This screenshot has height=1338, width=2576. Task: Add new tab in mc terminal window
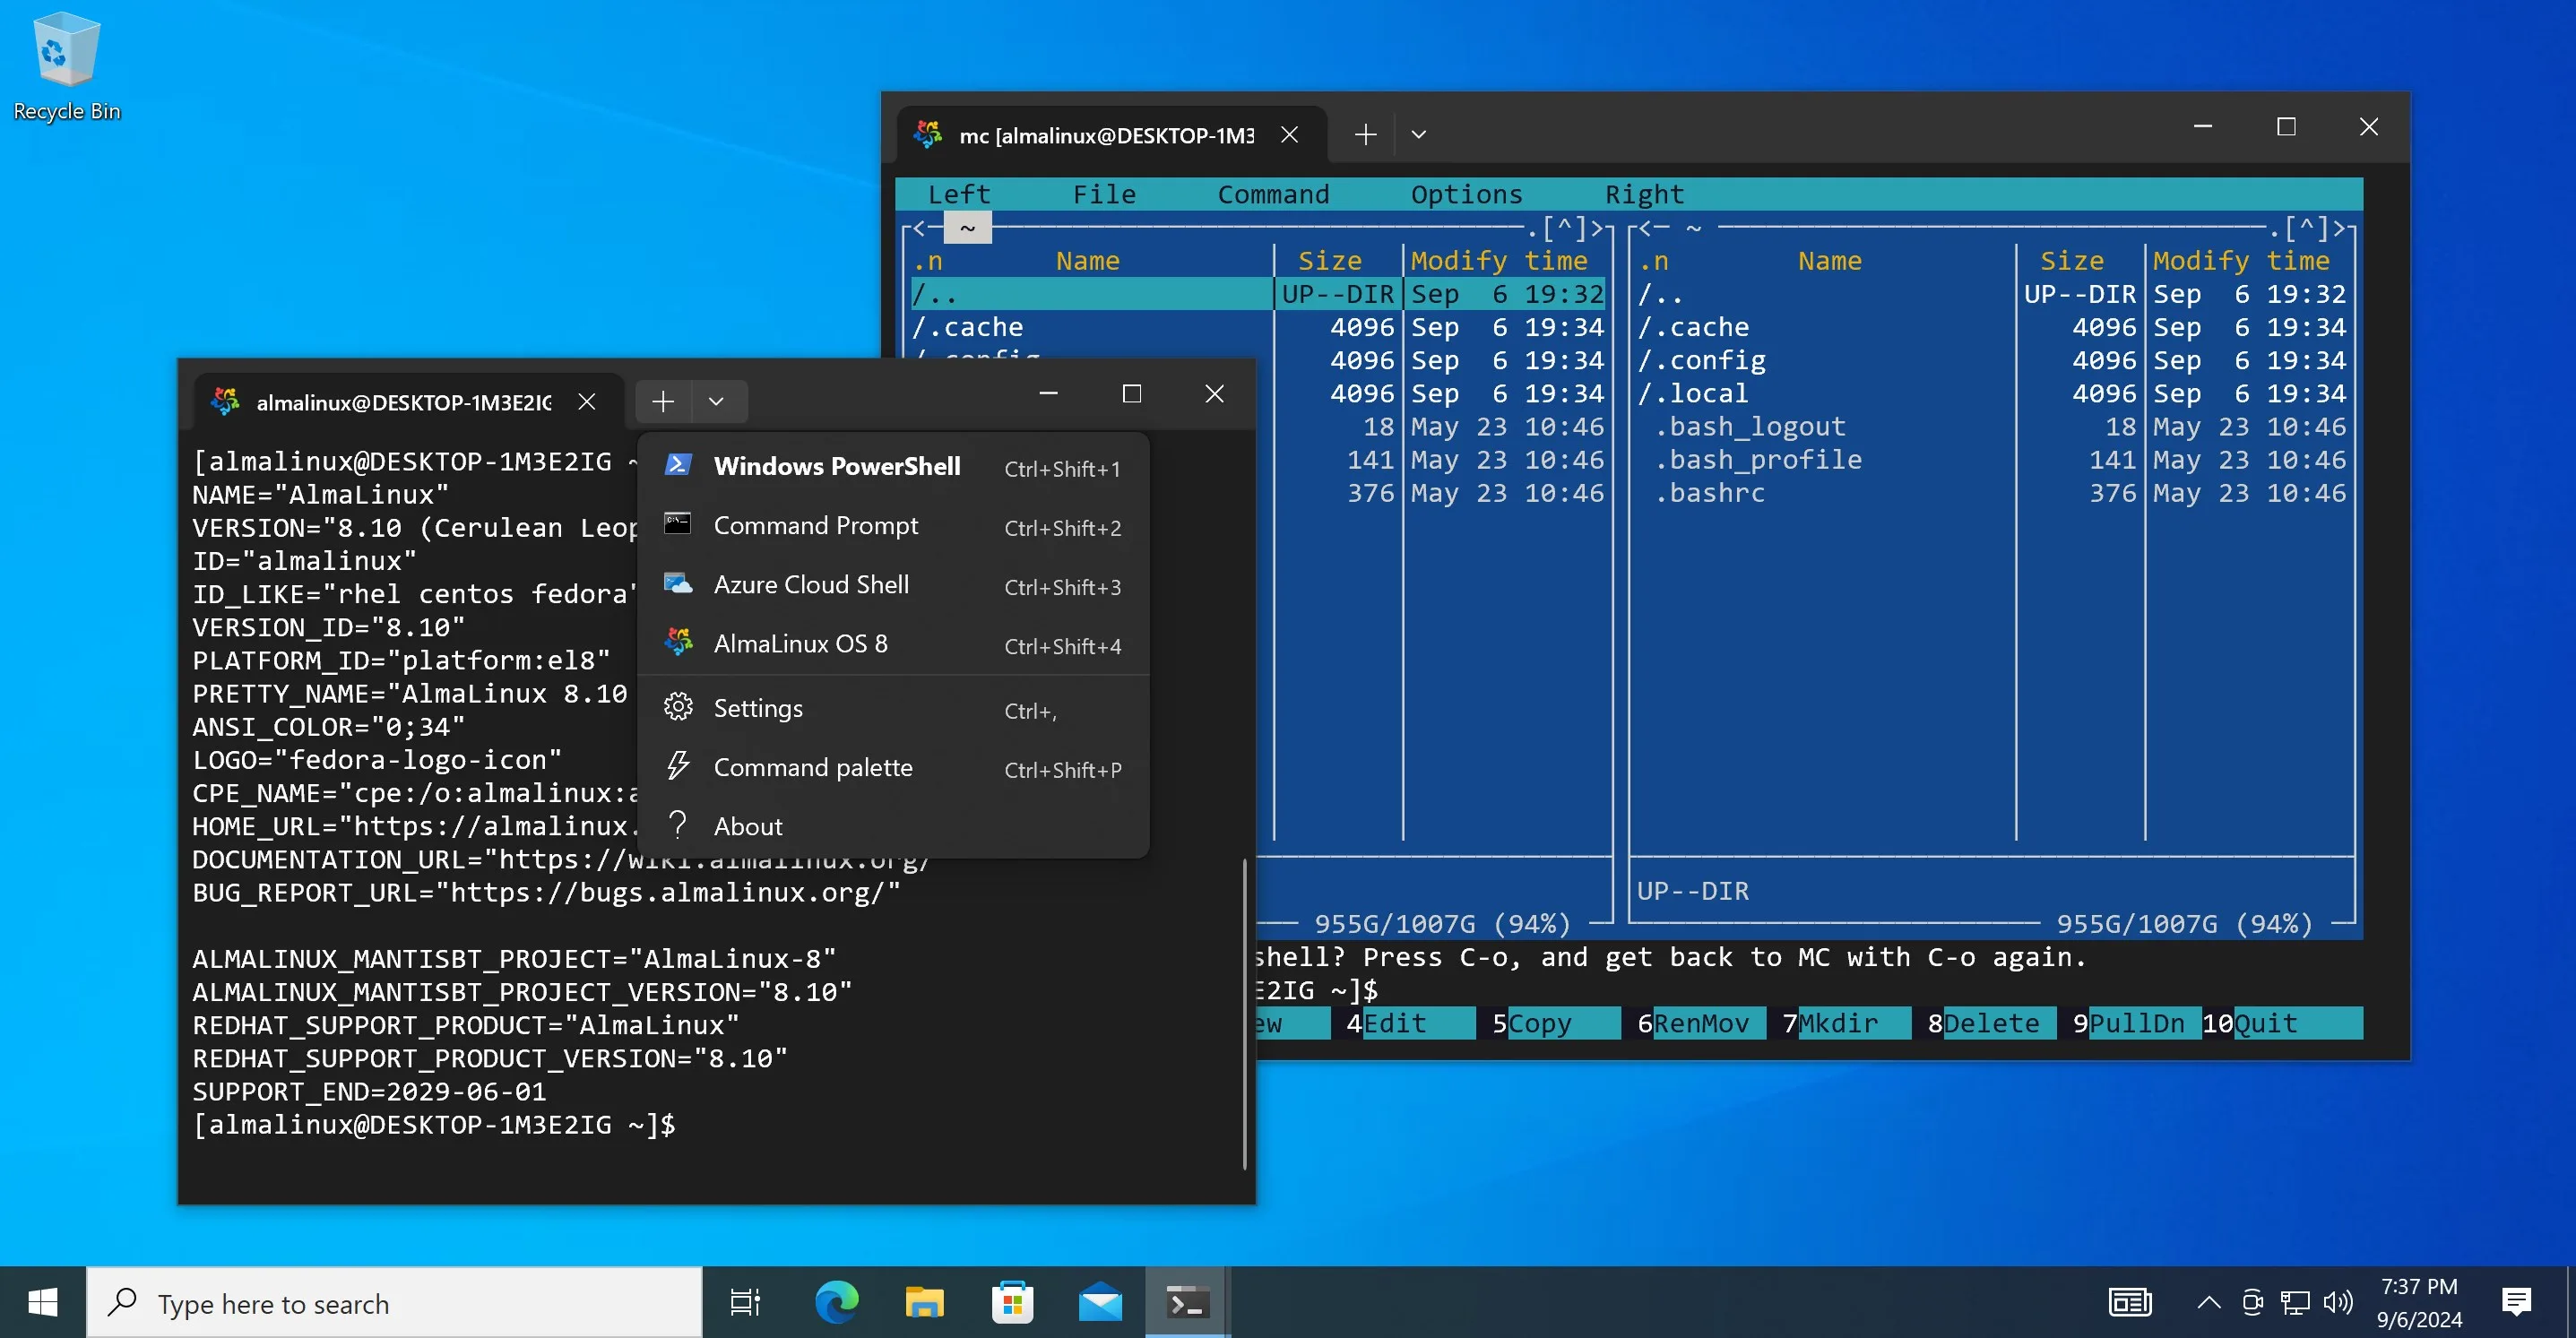pos(1365,134)
